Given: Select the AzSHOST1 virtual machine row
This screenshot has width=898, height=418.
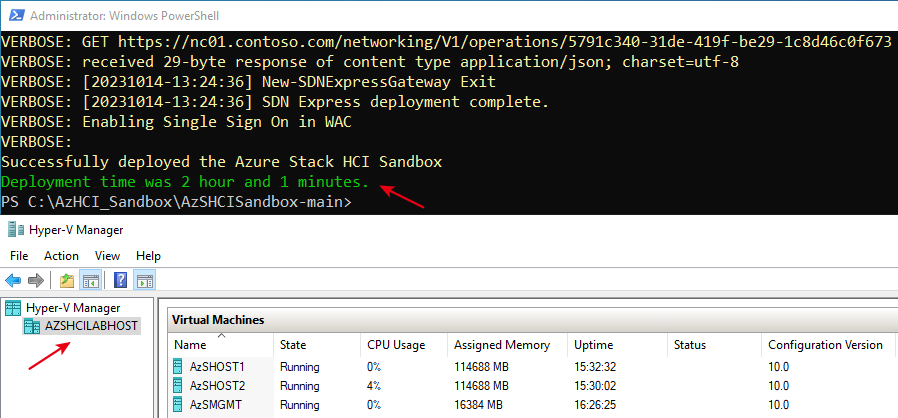Looking at the screenshot, I should 533,367.
